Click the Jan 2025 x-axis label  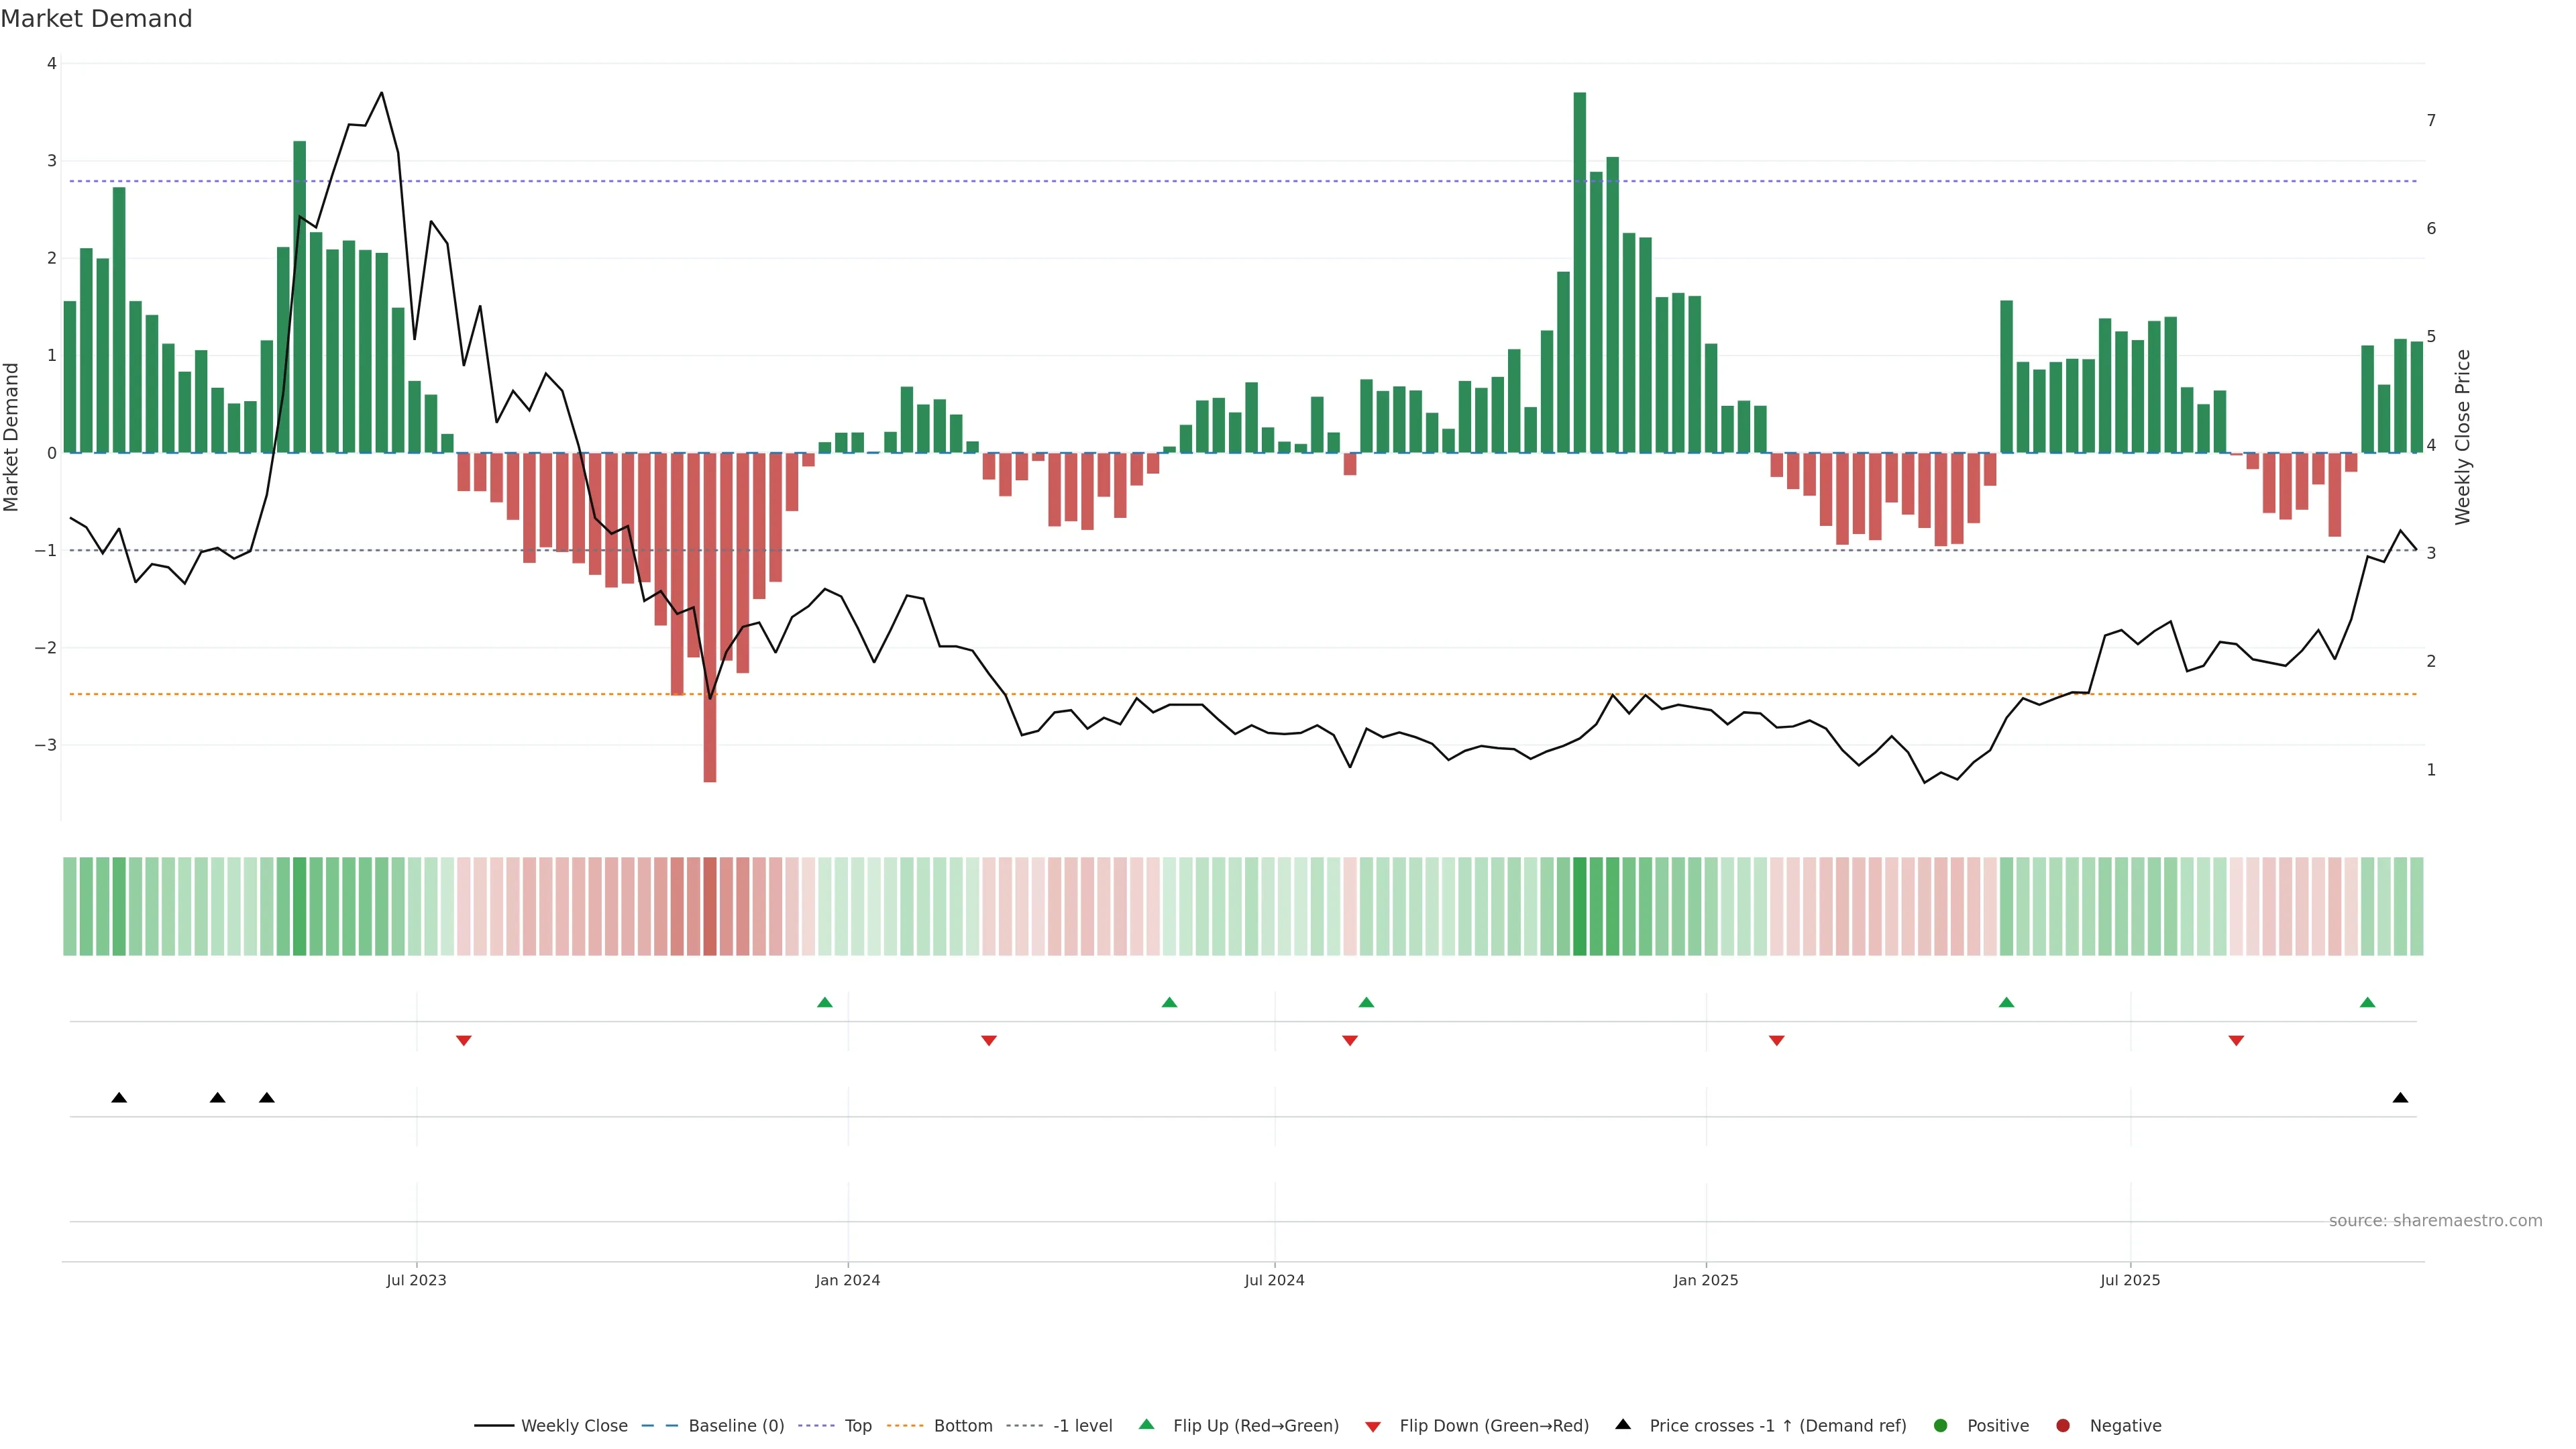1706,1281
